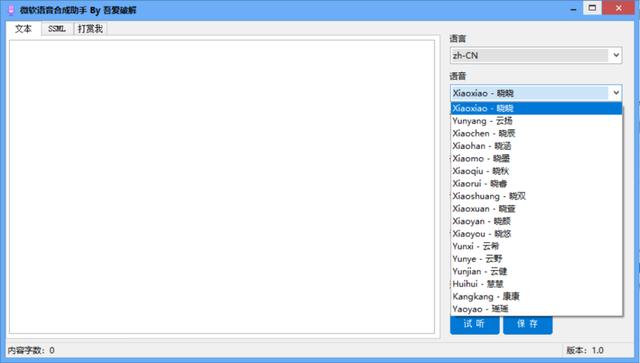The width and height of the screenshot is (640, 363).
Task: Click the app icon in the title bar
Action: [11, 10]
